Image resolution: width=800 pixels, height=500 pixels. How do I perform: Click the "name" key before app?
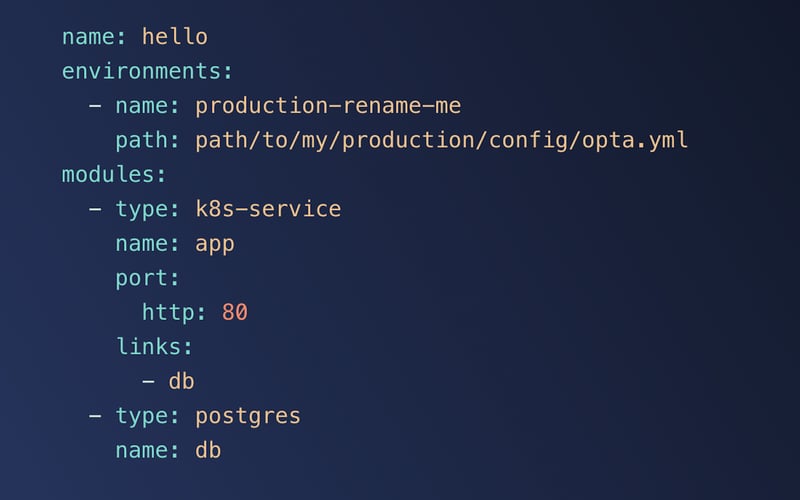141,243
